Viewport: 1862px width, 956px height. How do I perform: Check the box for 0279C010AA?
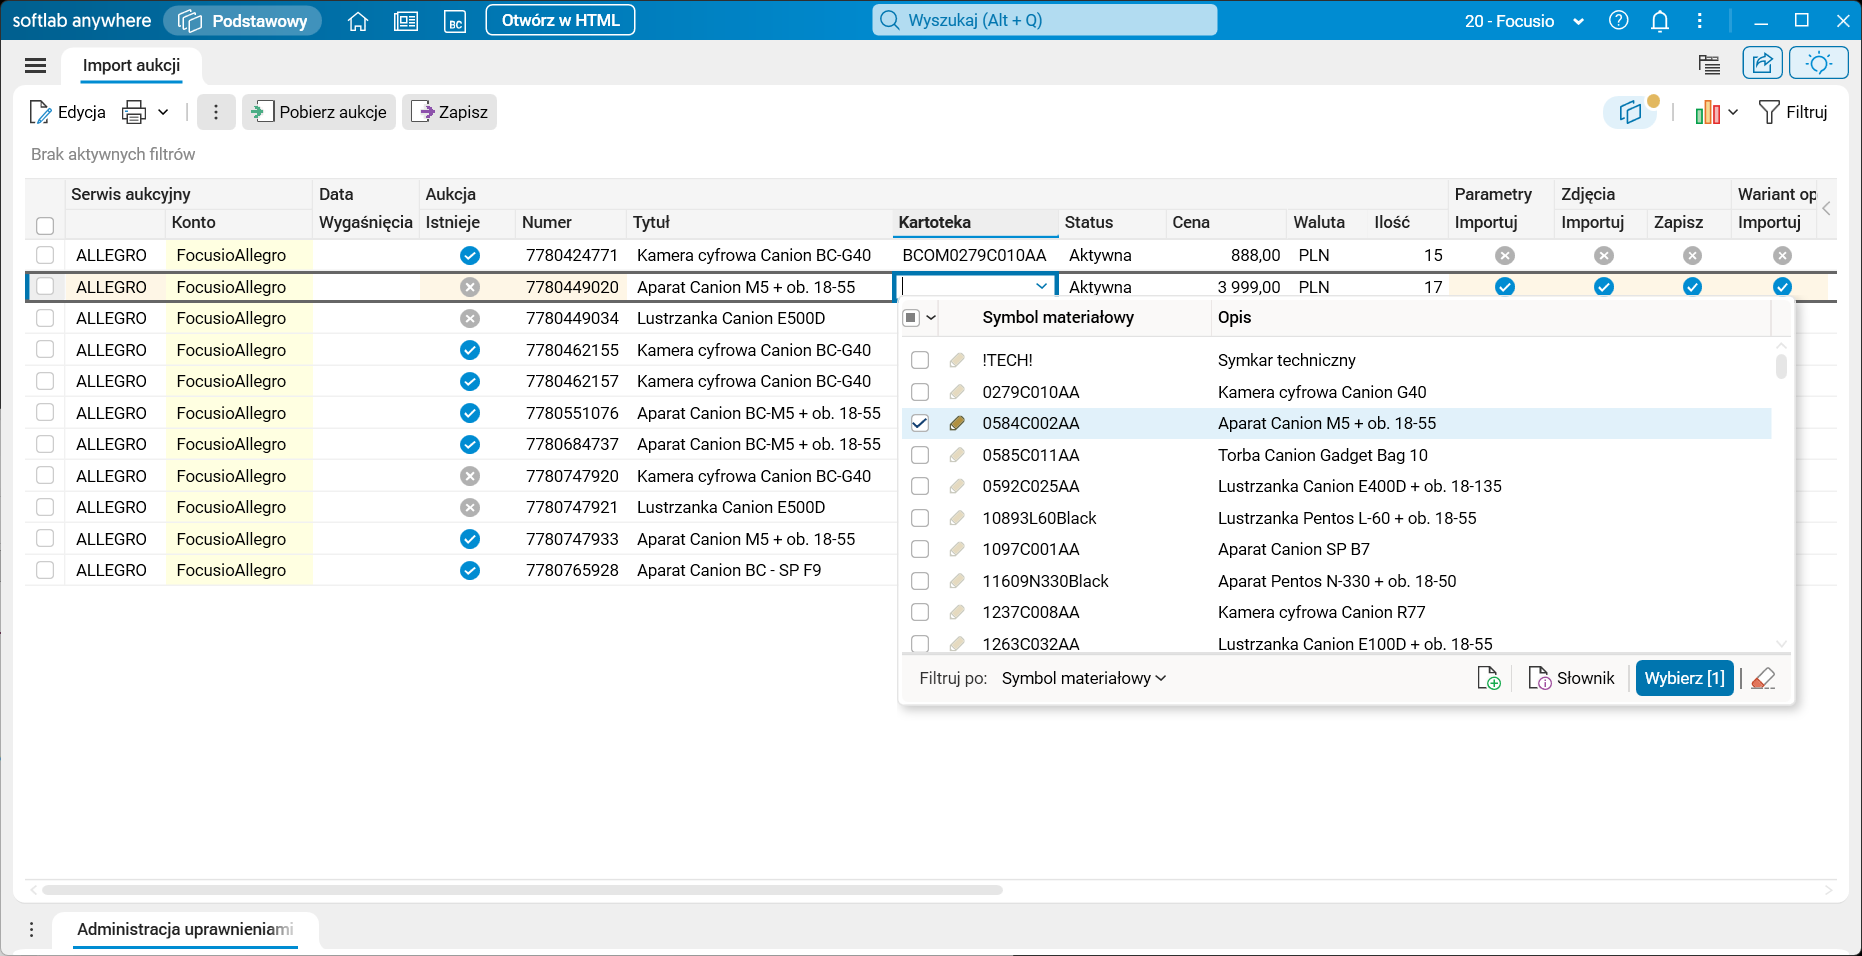tap(920, 392)
